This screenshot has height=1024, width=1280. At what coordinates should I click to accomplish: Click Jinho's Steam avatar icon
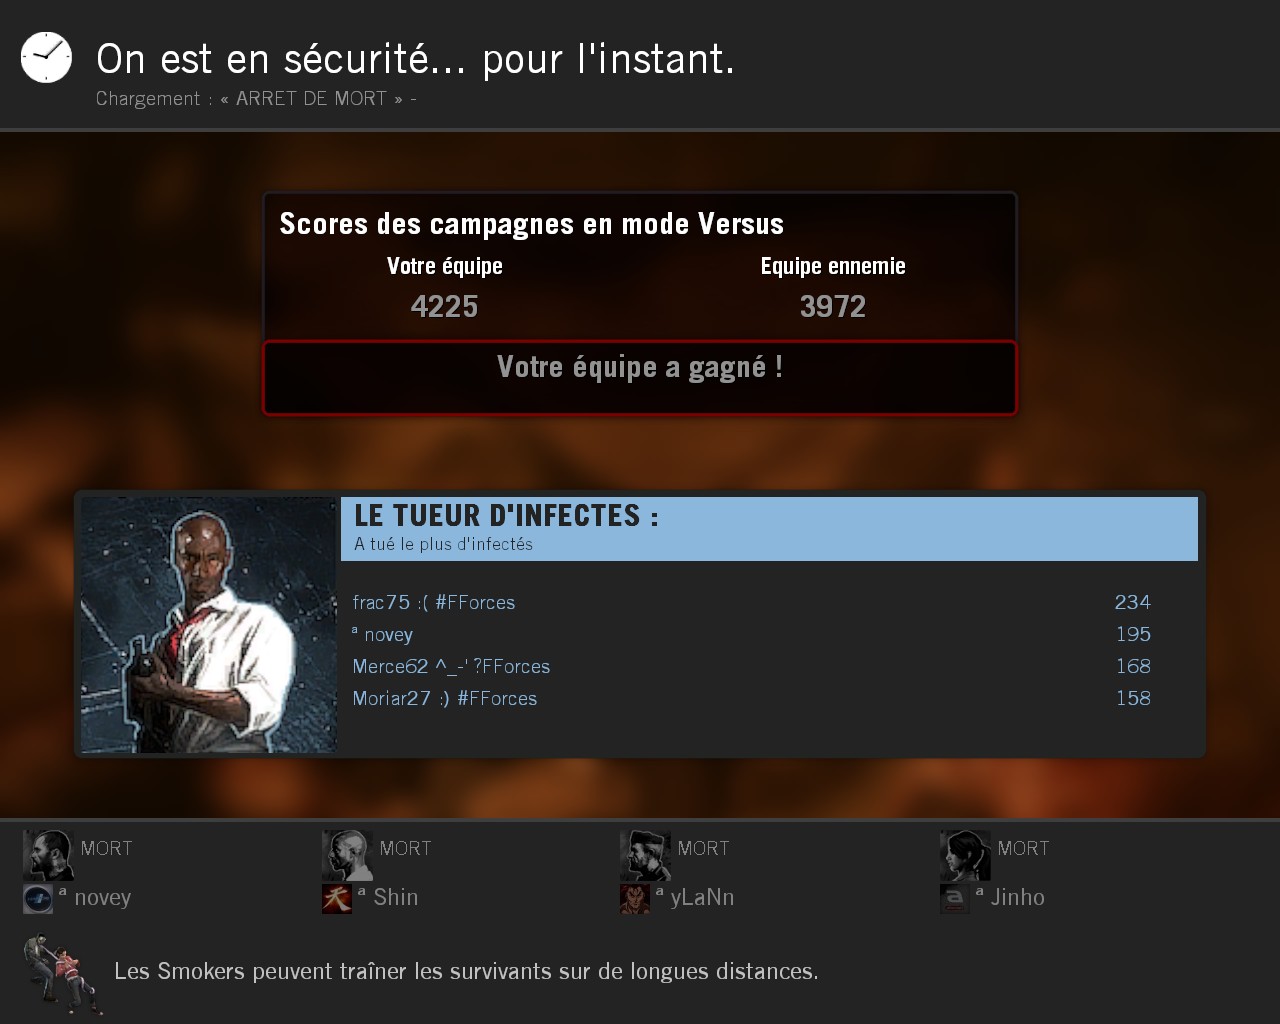pos(955,899)
